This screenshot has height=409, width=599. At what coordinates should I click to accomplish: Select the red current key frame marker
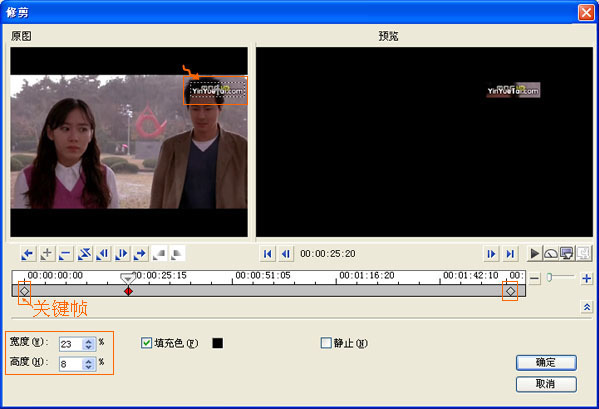coord(128,291)
